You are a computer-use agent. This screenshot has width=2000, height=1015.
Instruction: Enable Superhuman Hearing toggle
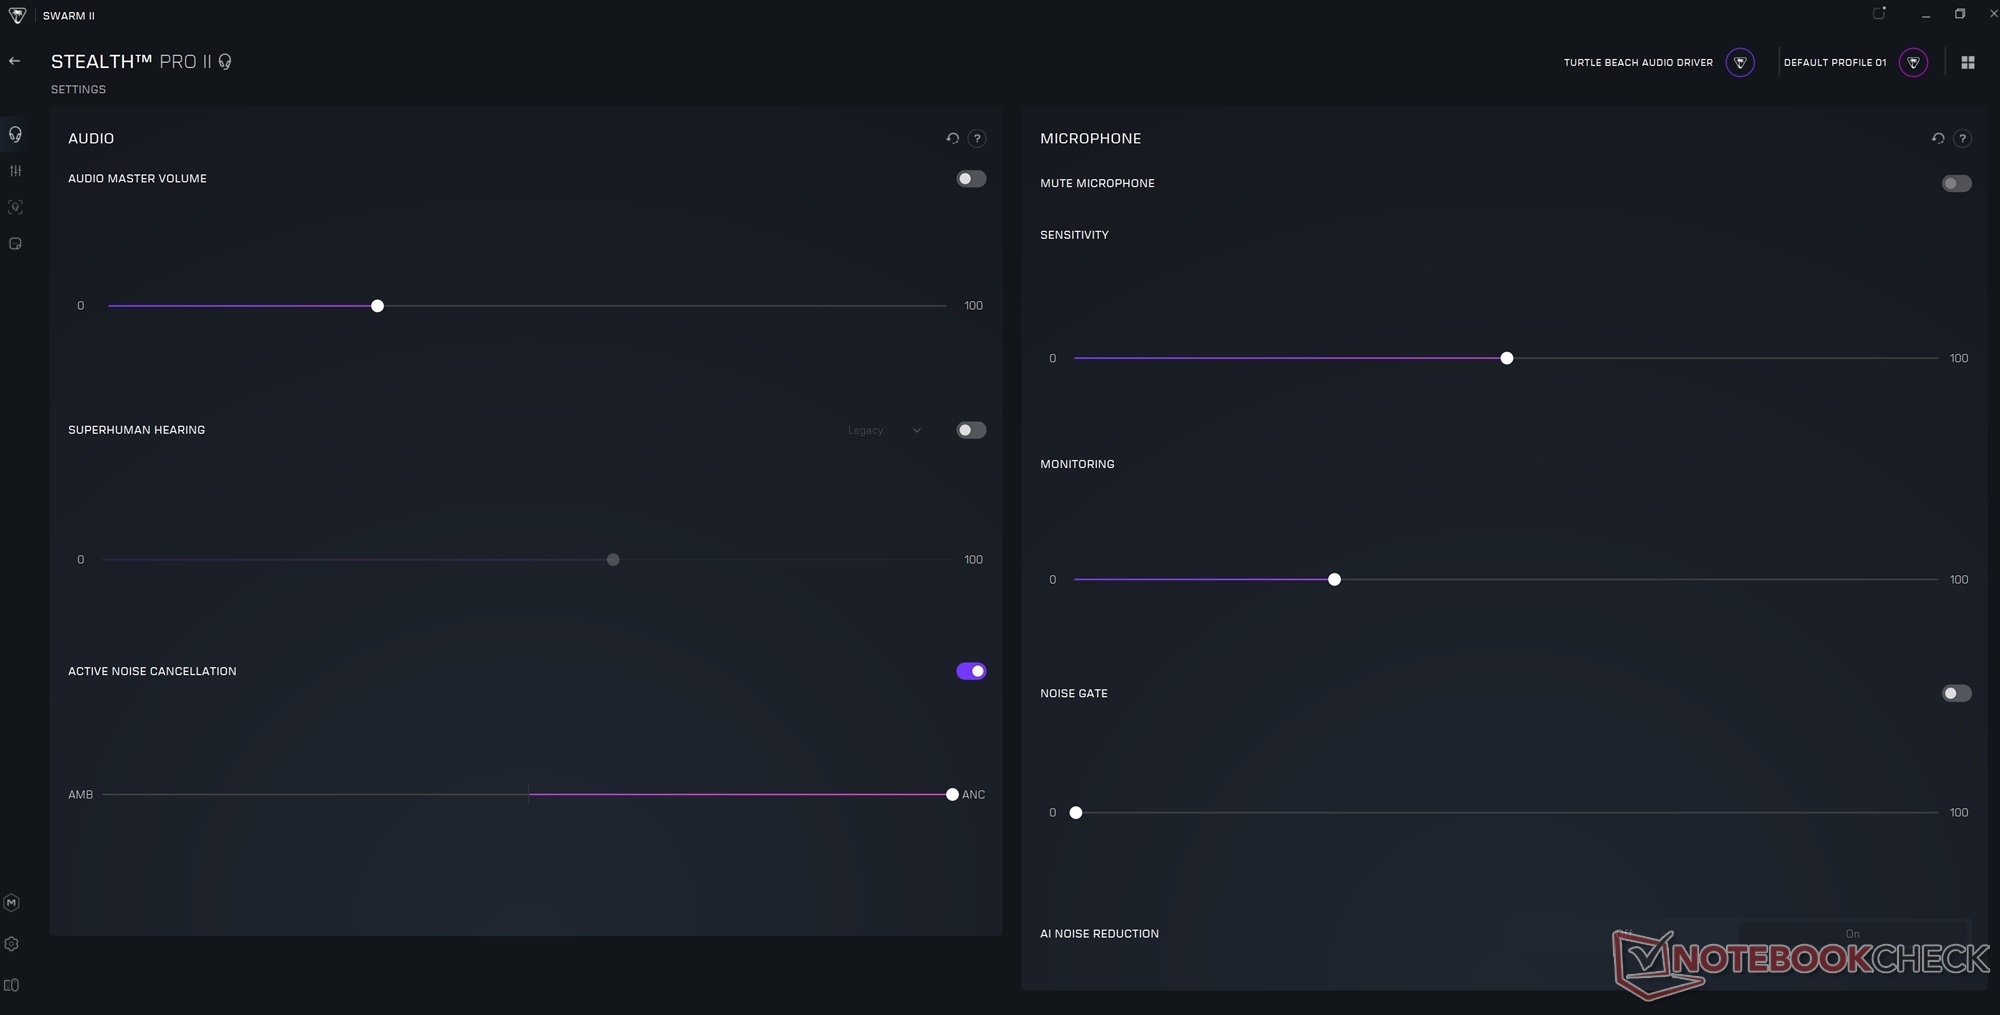[x=971, y=430]
